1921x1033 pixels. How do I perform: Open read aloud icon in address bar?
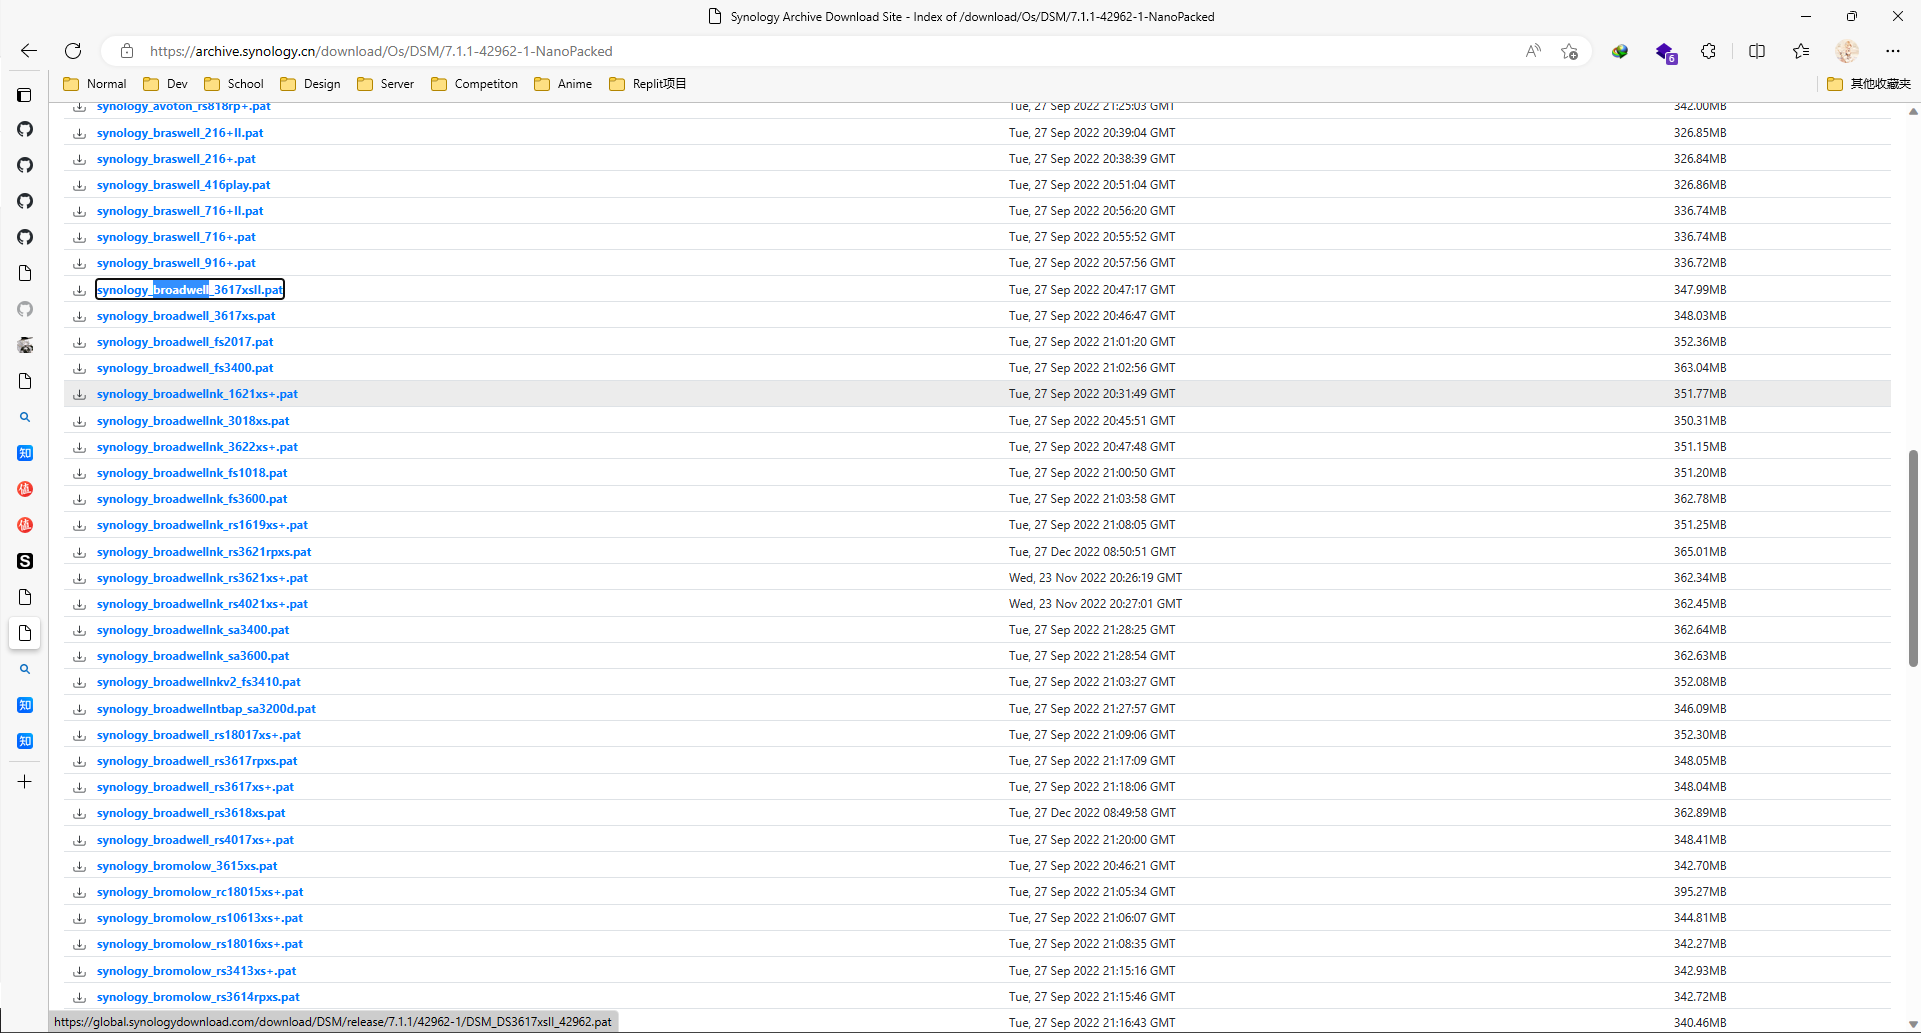tap(1532, 51)
